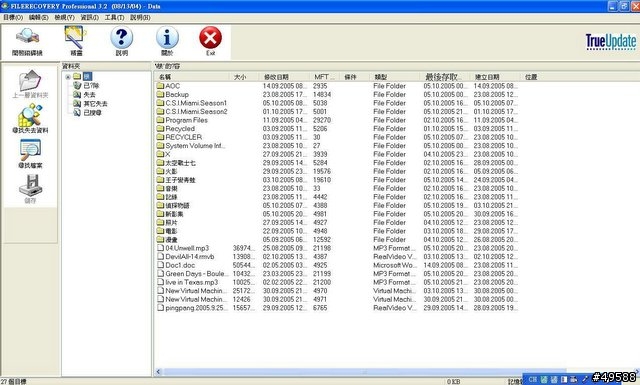Sort by the 最後存取 last access header
Image resolution: width=640 pixels, height=385 pixels.
[445, 77]
